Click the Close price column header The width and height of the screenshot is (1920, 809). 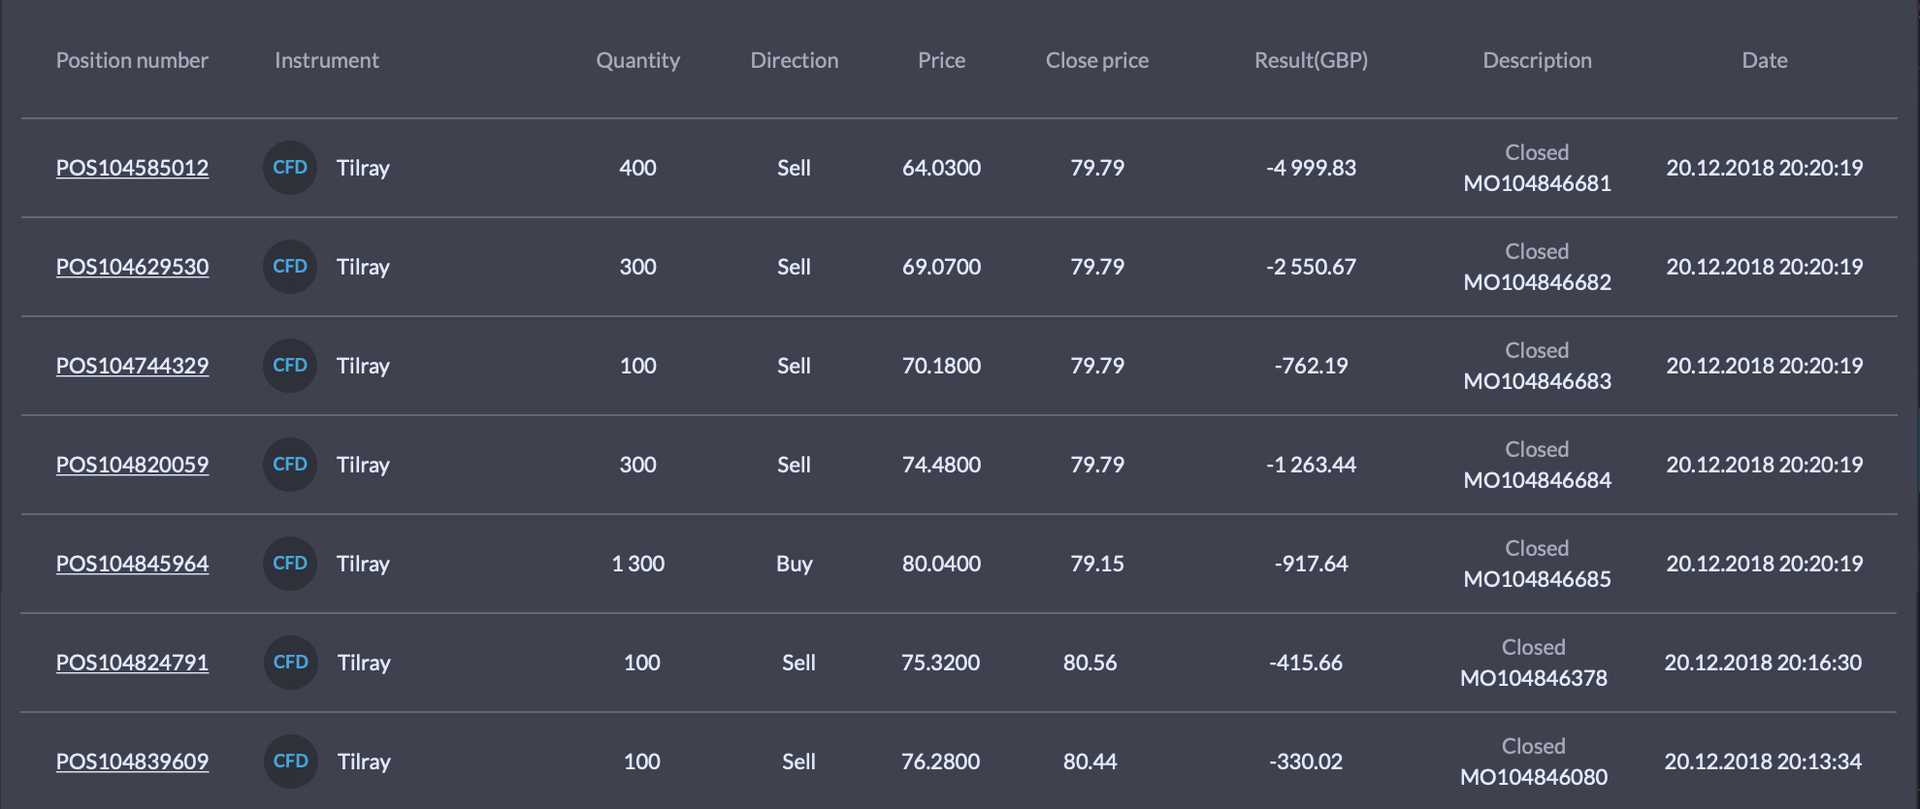click(x=1097, y=60)
